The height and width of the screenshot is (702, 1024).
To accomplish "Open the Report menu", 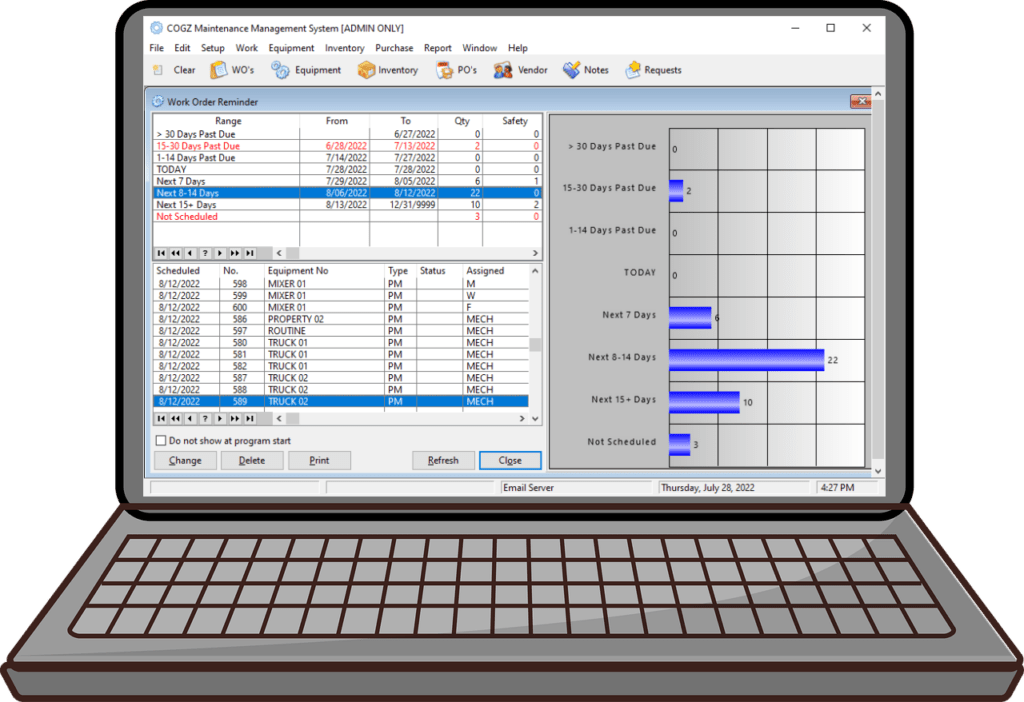I will tap(437, 47).
